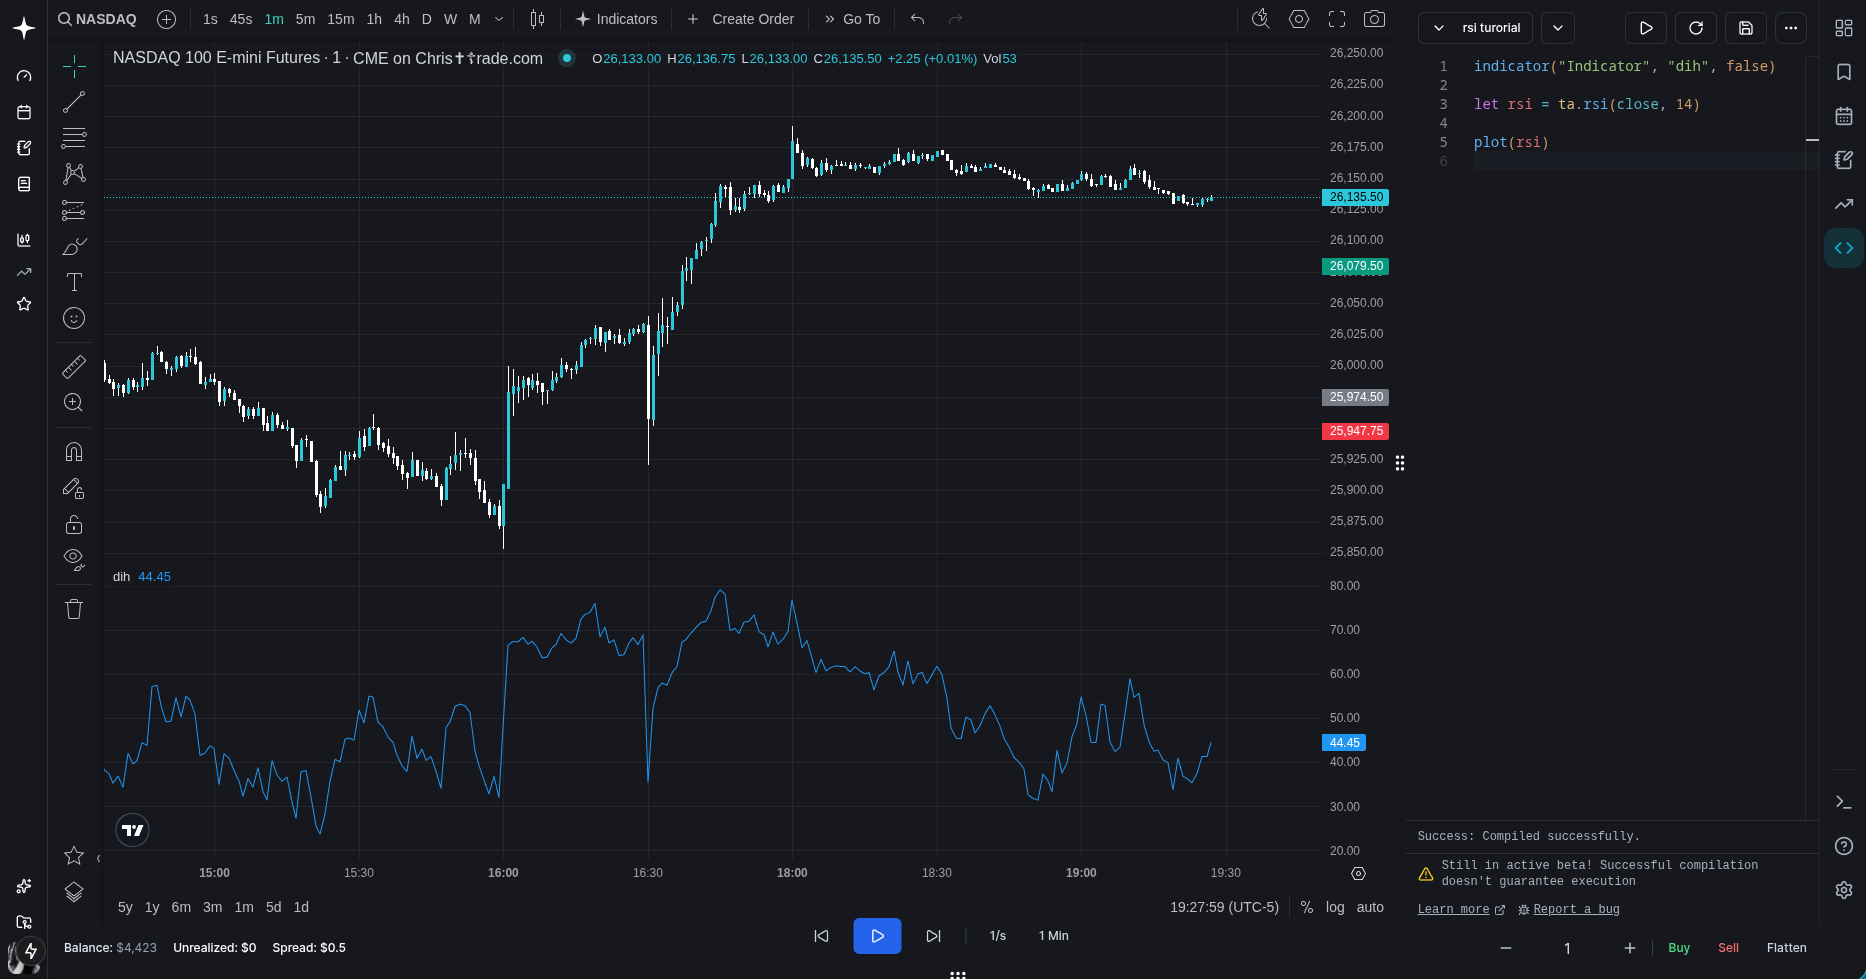Select the trend line drawing tool
The width and height of the screenshot is (1866, 979).
(x=74, y=102)
